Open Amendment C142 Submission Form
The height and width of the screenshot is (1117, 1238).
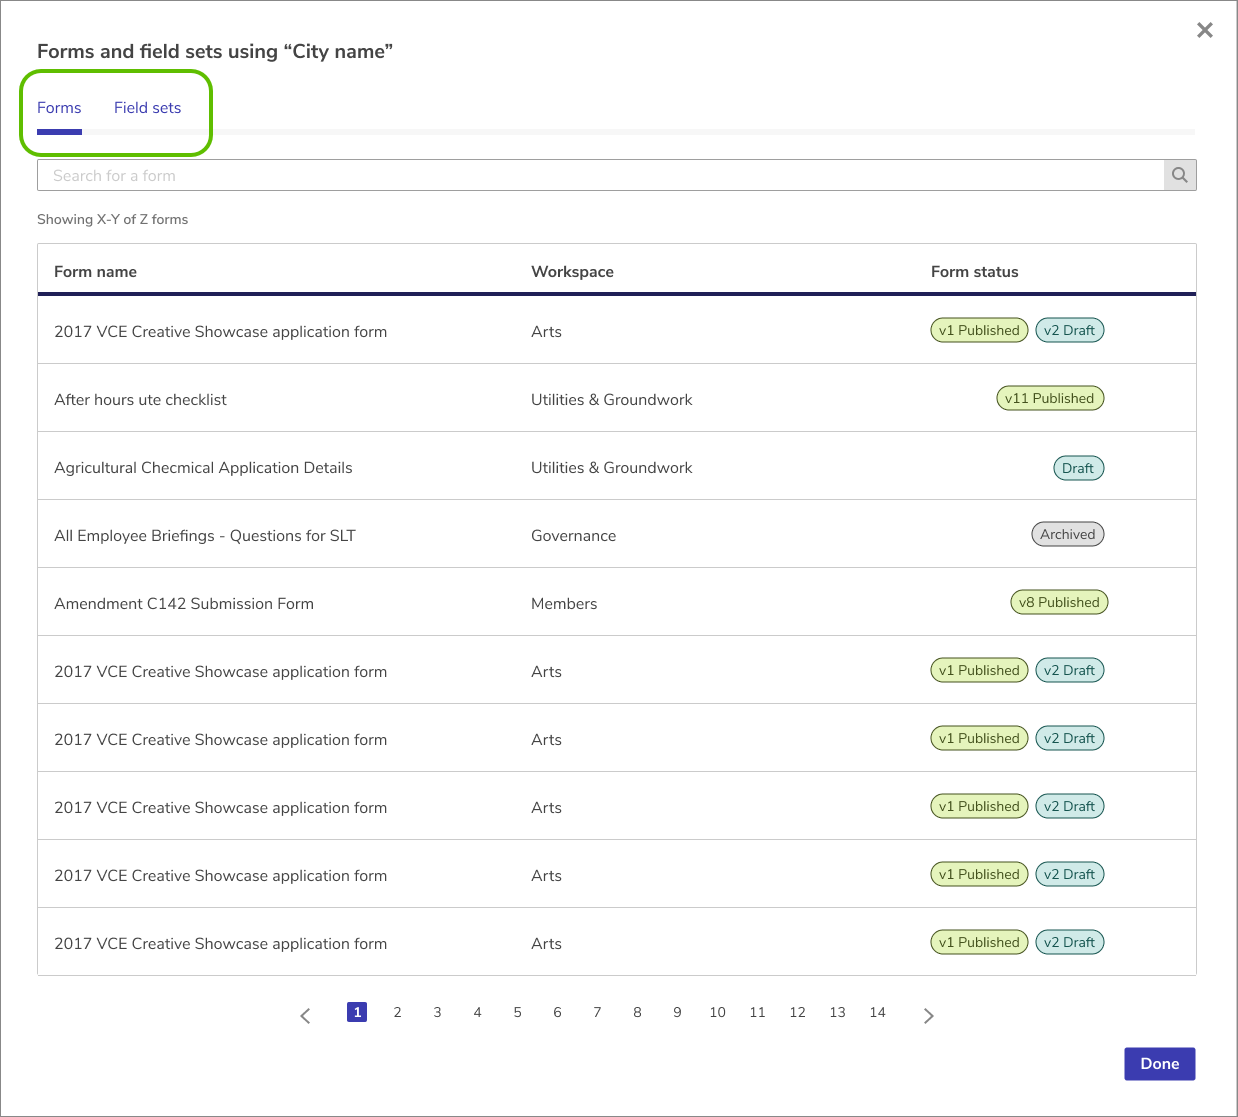click(x=184, y=604)
